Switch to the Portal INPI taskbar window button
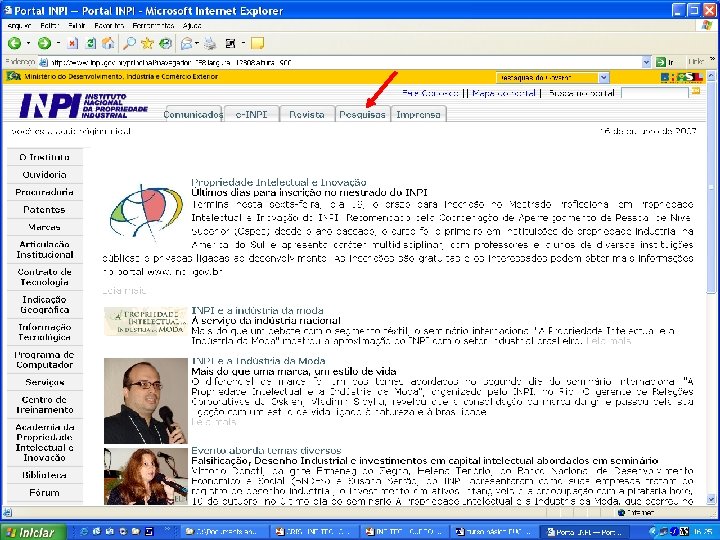The height and width of the screenshot is (540, 720). [x=585, y=532]
